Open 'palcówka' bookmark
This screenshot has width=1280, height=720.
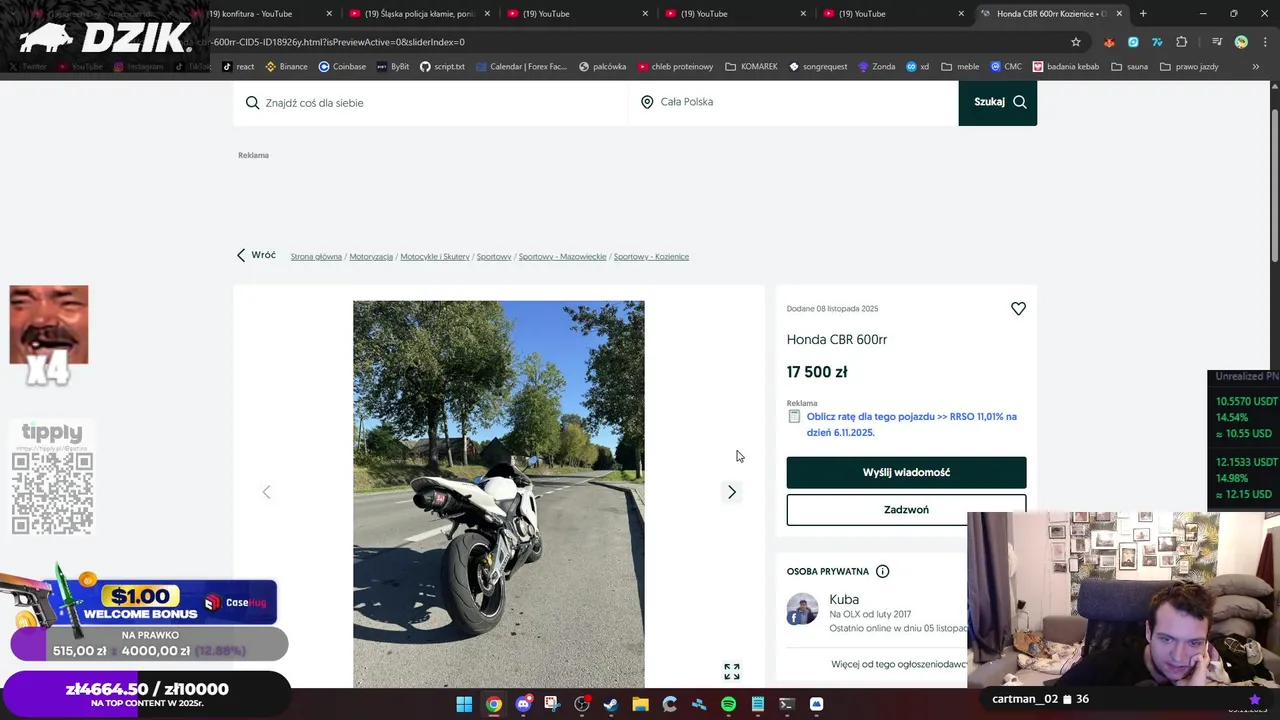coord(602,67)
